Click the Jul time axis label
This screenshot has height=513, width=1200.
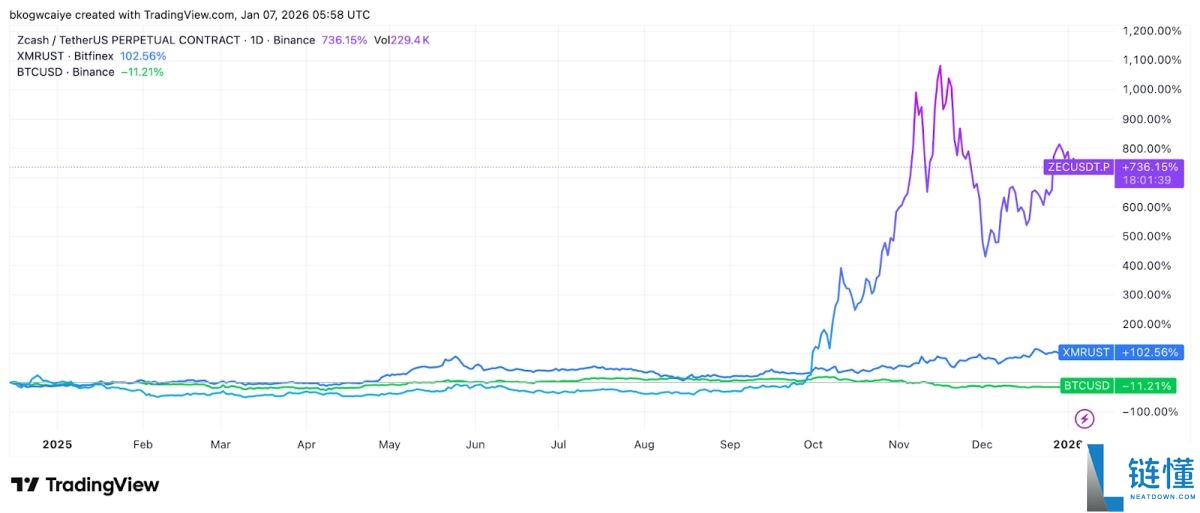click(x=559, y=444)
